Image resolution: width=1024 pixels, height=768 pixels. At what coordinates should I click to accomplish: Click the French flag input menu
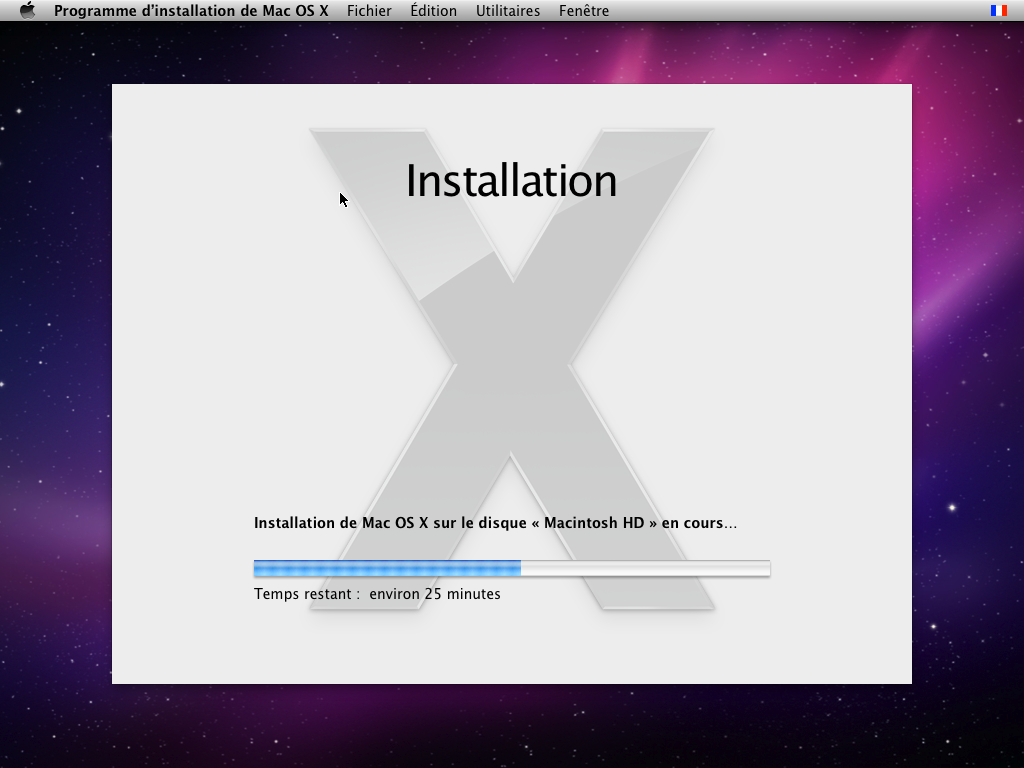click(999, 10)
